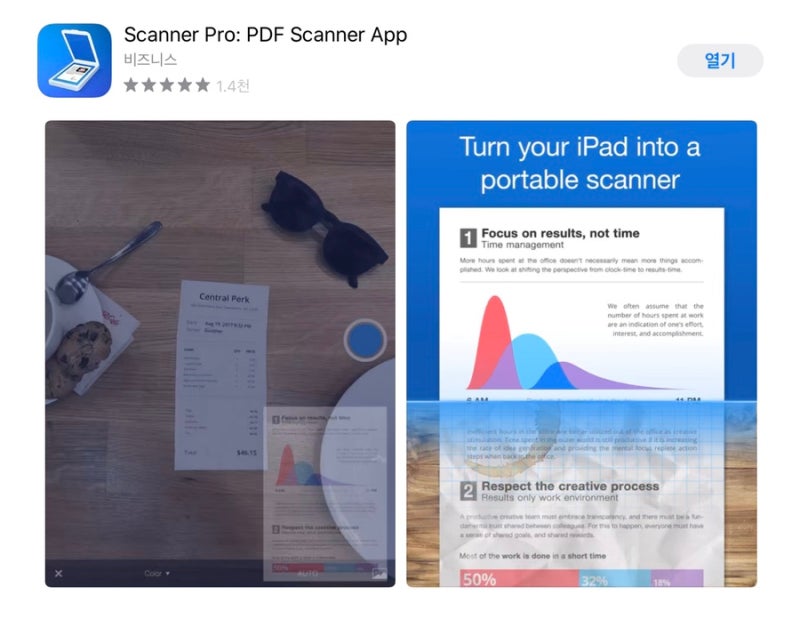The height and width of the screenshot is (619, 800).
Task: Open the 'Turn your iPad' preview screenshot
Action: (582, 354)
